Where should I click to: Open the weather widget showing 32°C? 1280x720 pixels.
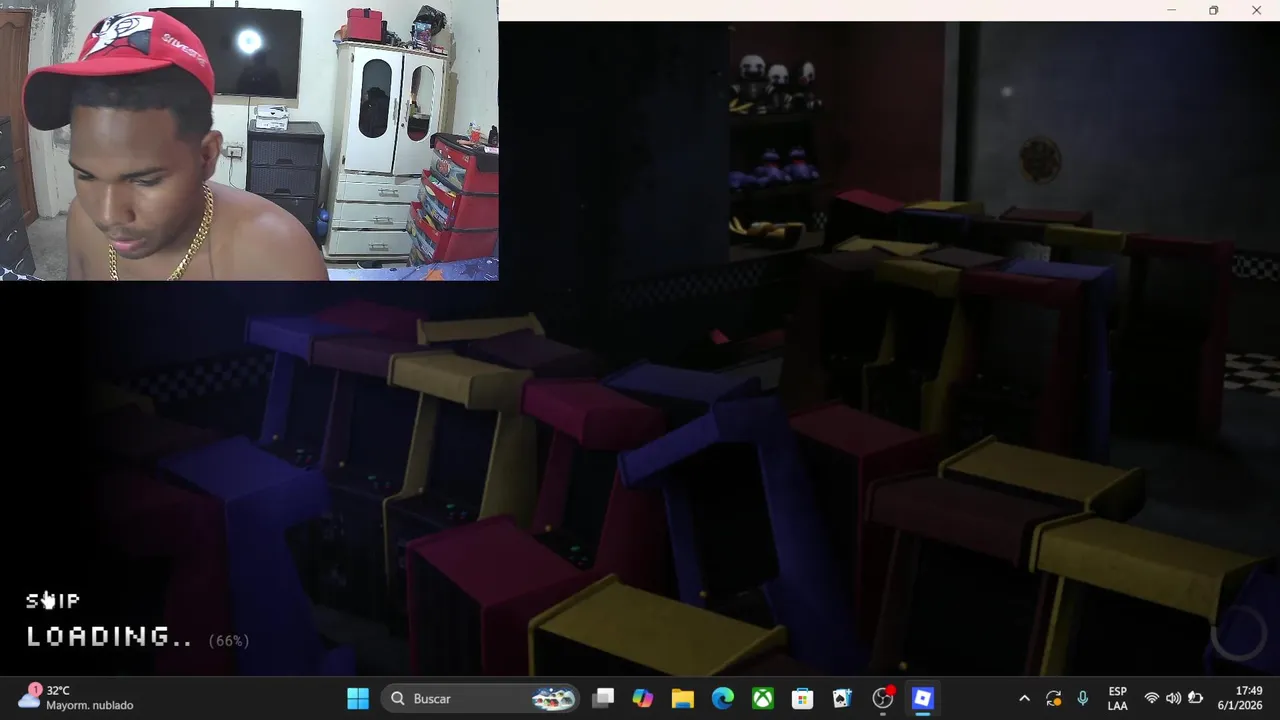pos(76,697)
